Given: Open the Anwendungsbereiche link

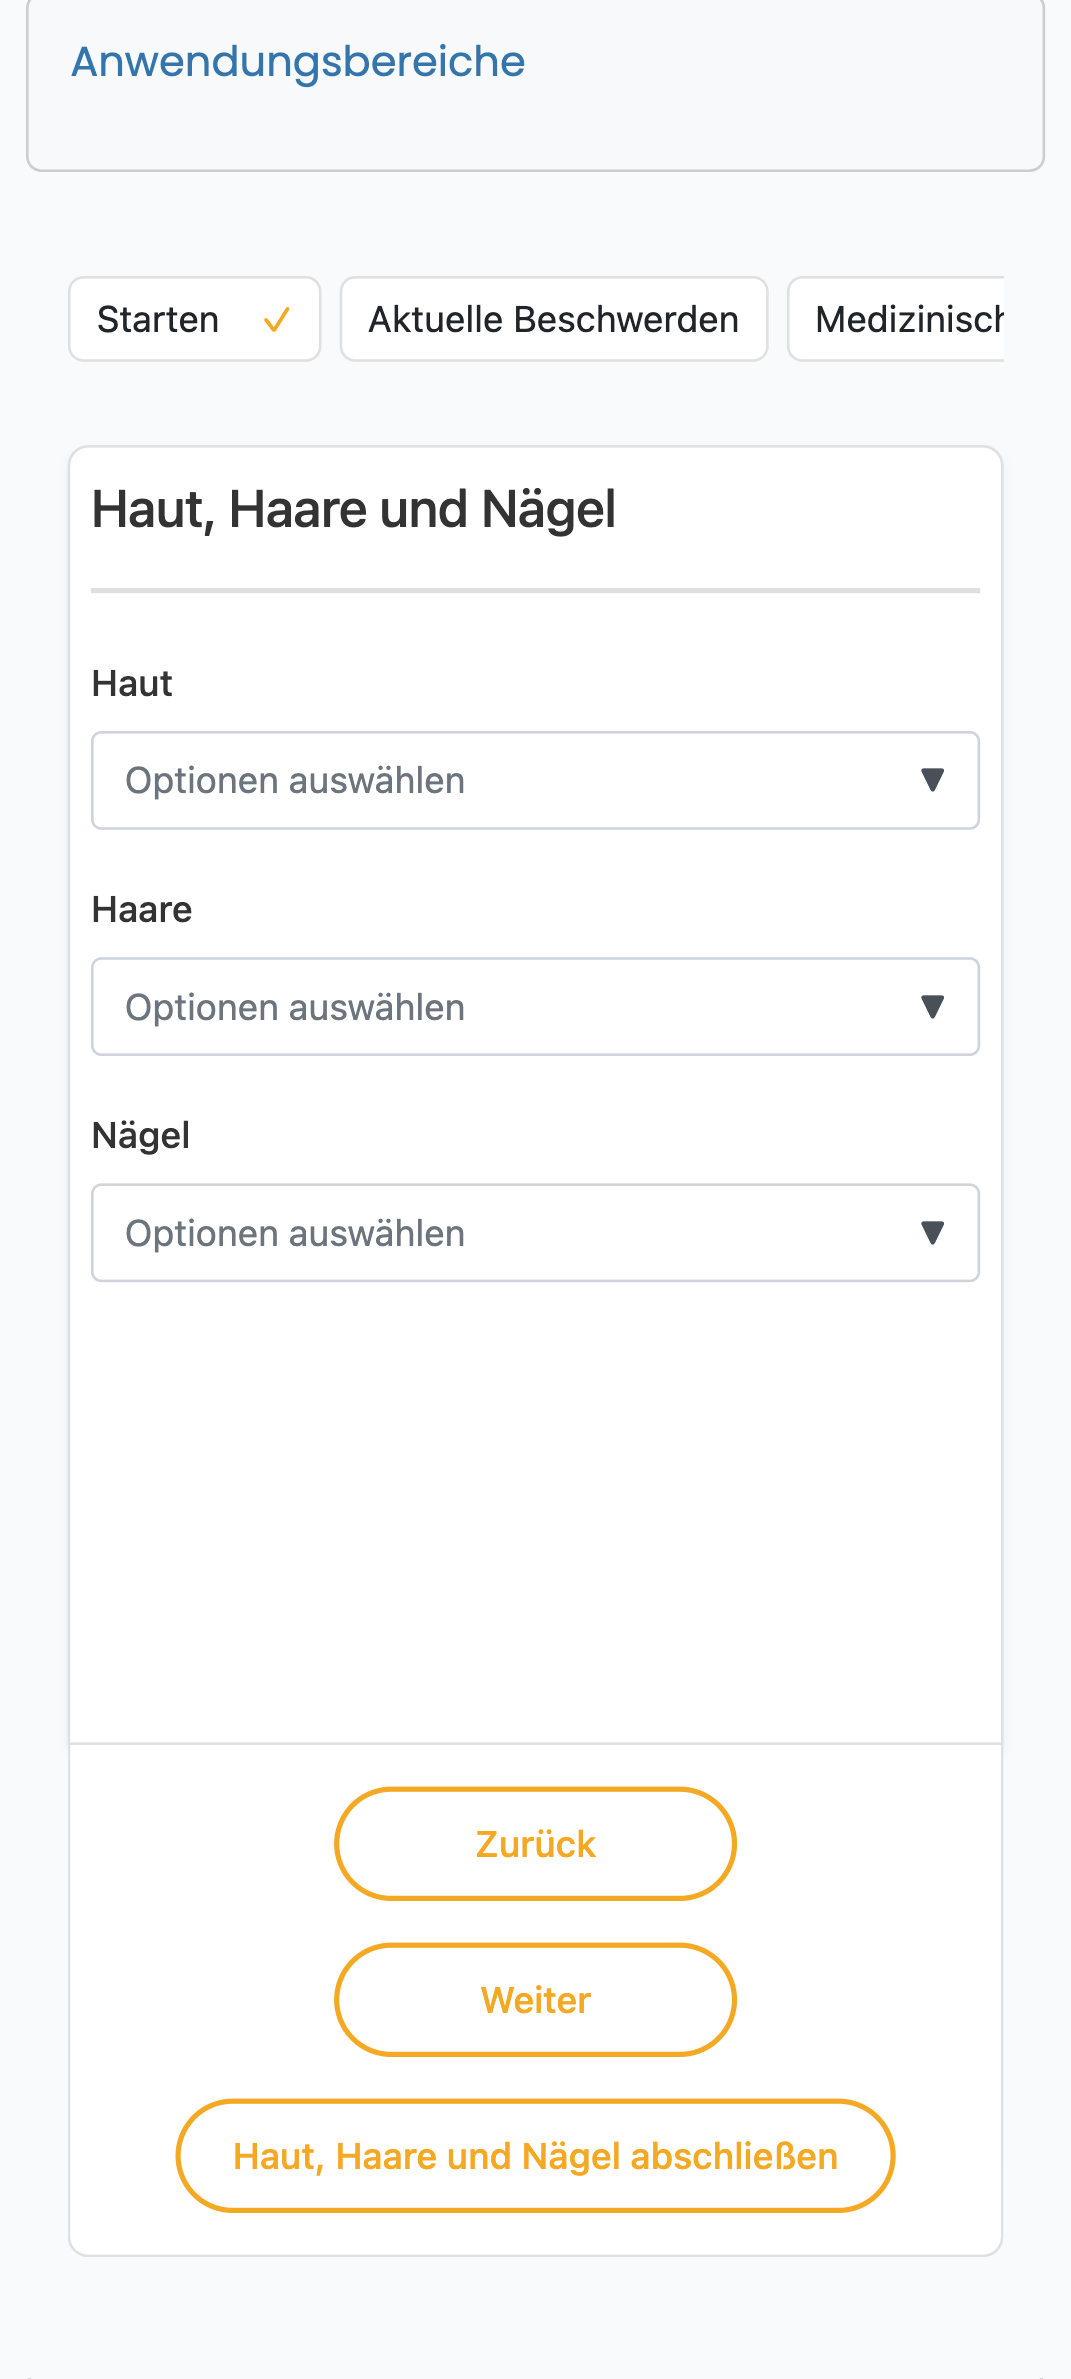Looking at the screenshot, I should click(x=298, y=62).
